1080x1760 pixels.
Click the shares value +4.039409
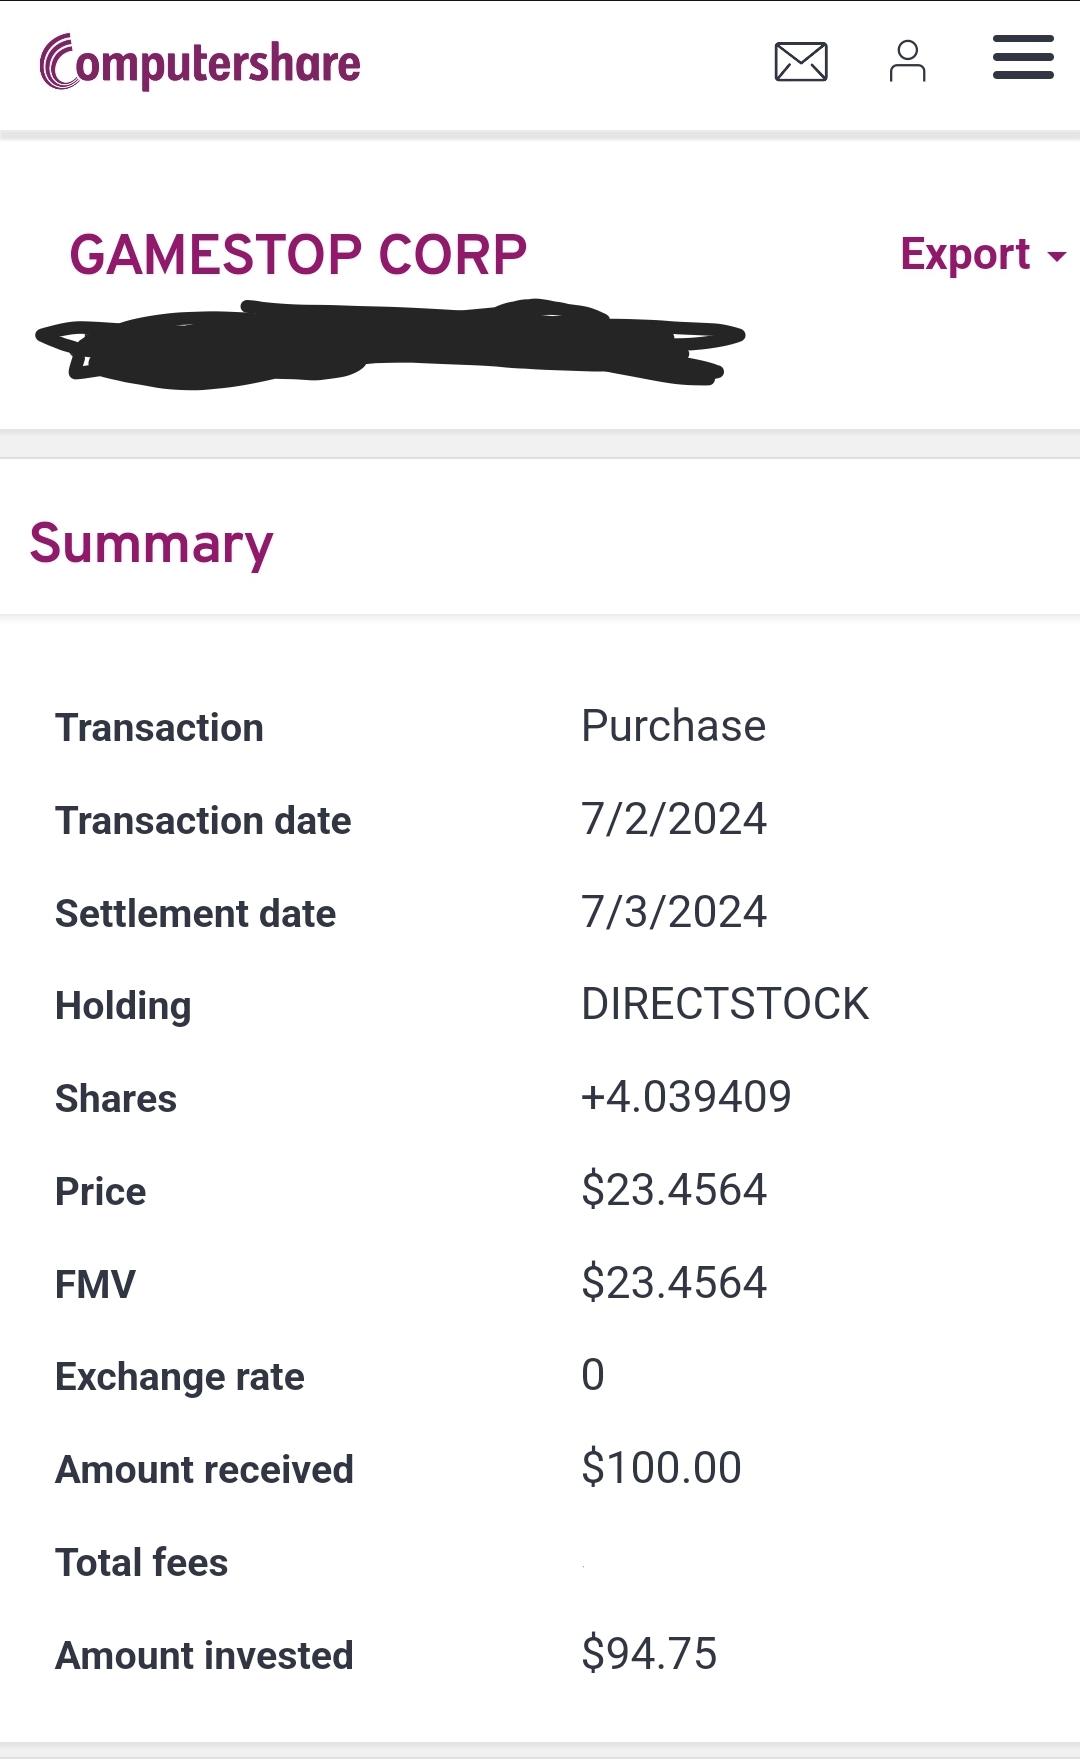[686, 1097]
